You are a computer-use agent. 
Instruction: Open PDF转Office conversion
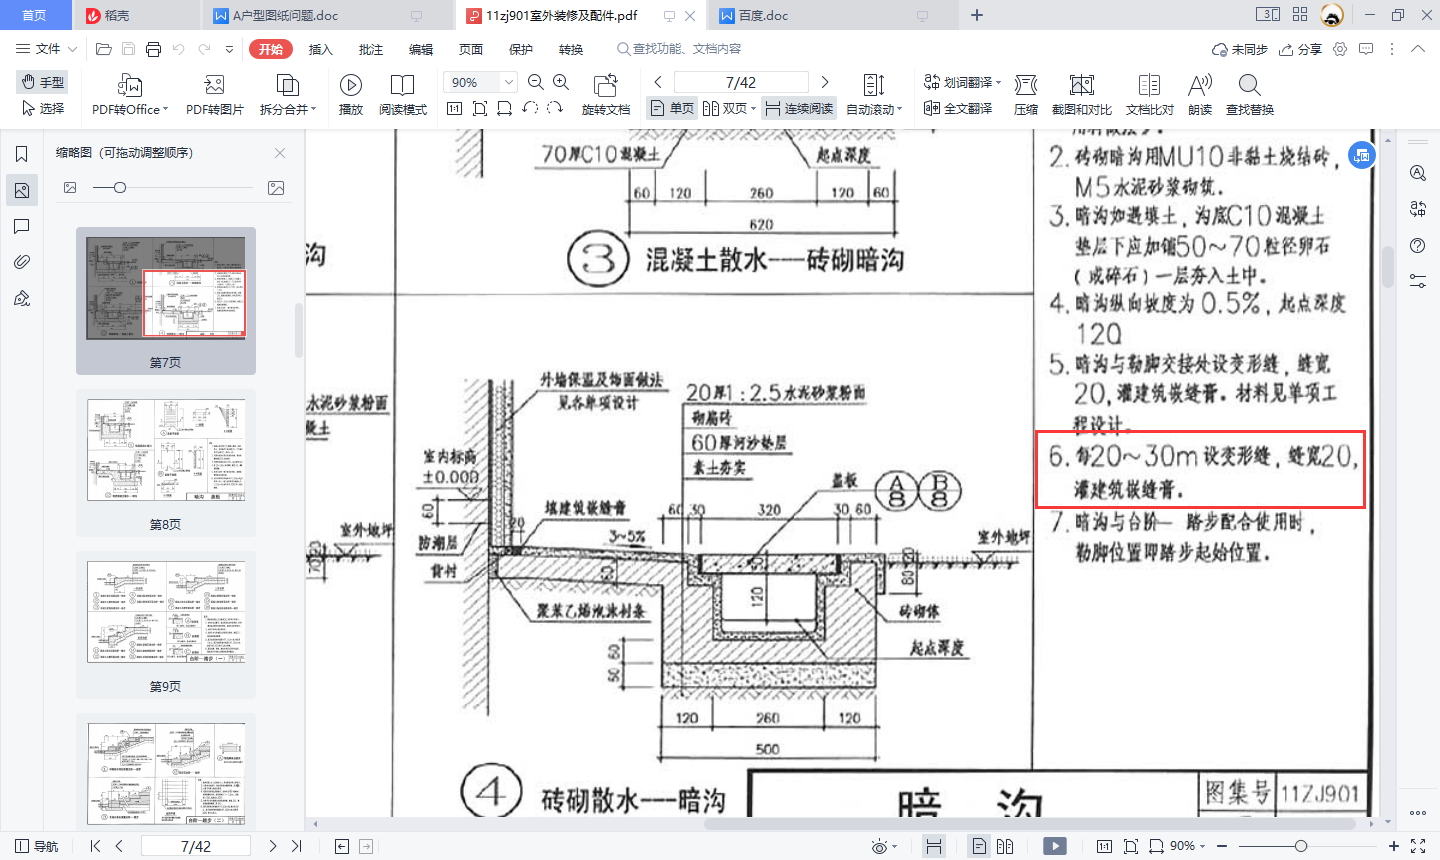pos(130,95)
